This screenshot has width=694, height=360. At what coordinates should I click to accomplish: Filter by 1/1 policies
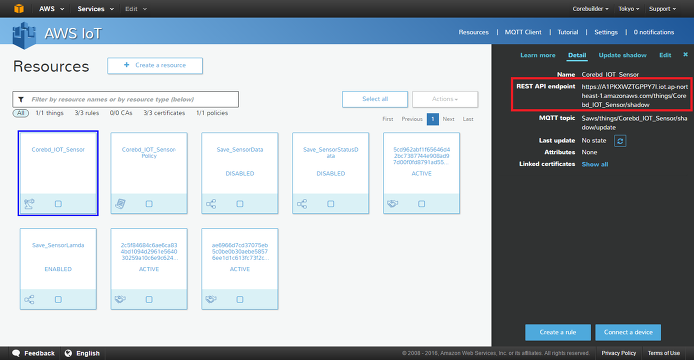coord(212,113)
